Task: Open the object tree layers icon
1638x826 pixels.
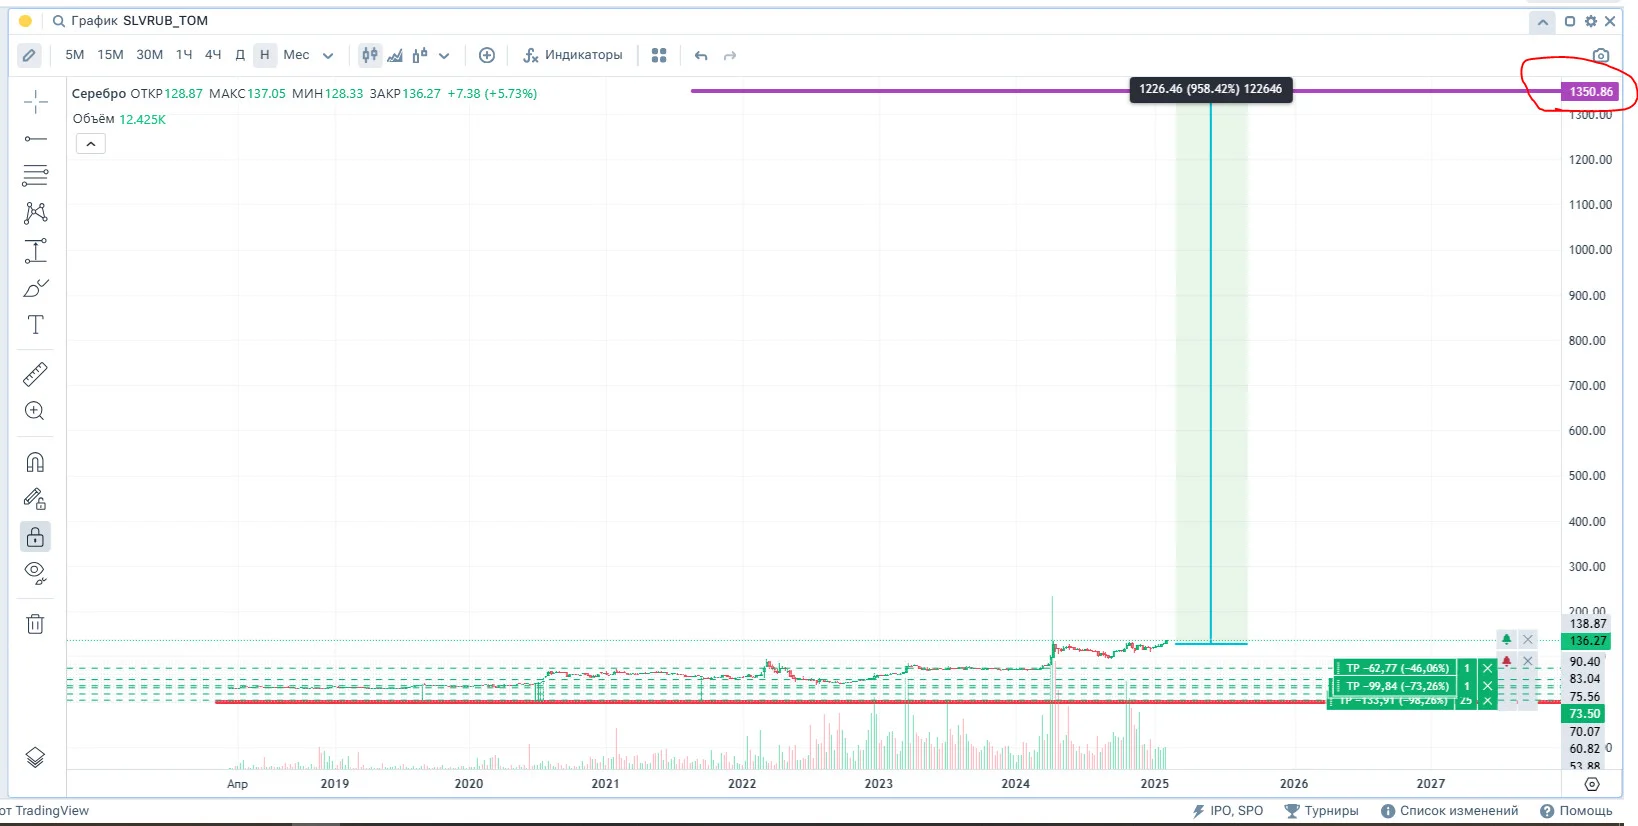Action: click(x=35, y=757)
